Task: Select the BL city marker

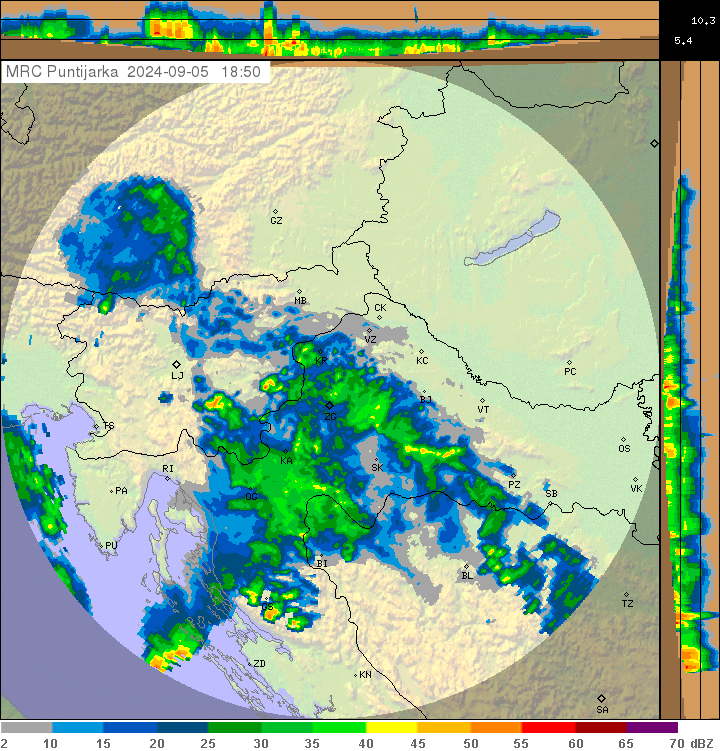Action: 466,566
